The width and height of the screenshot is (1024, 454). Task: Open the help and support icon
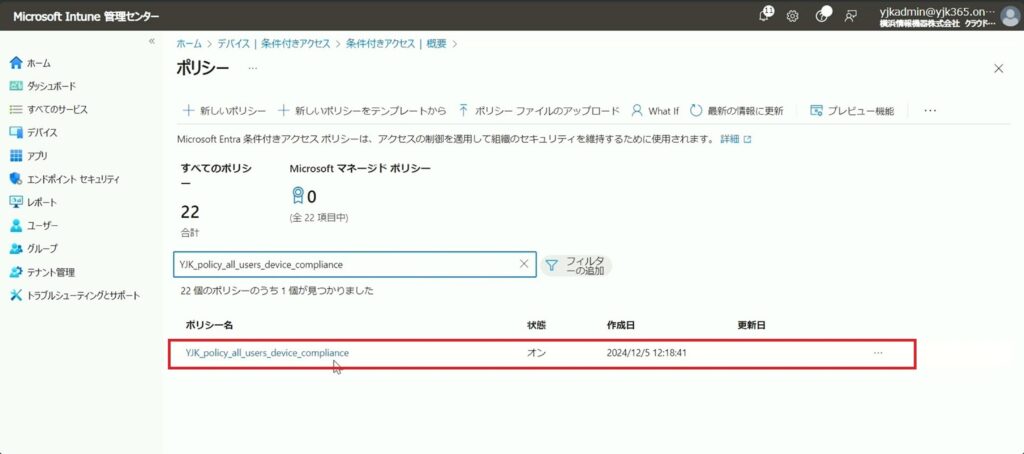coord(823,15)
